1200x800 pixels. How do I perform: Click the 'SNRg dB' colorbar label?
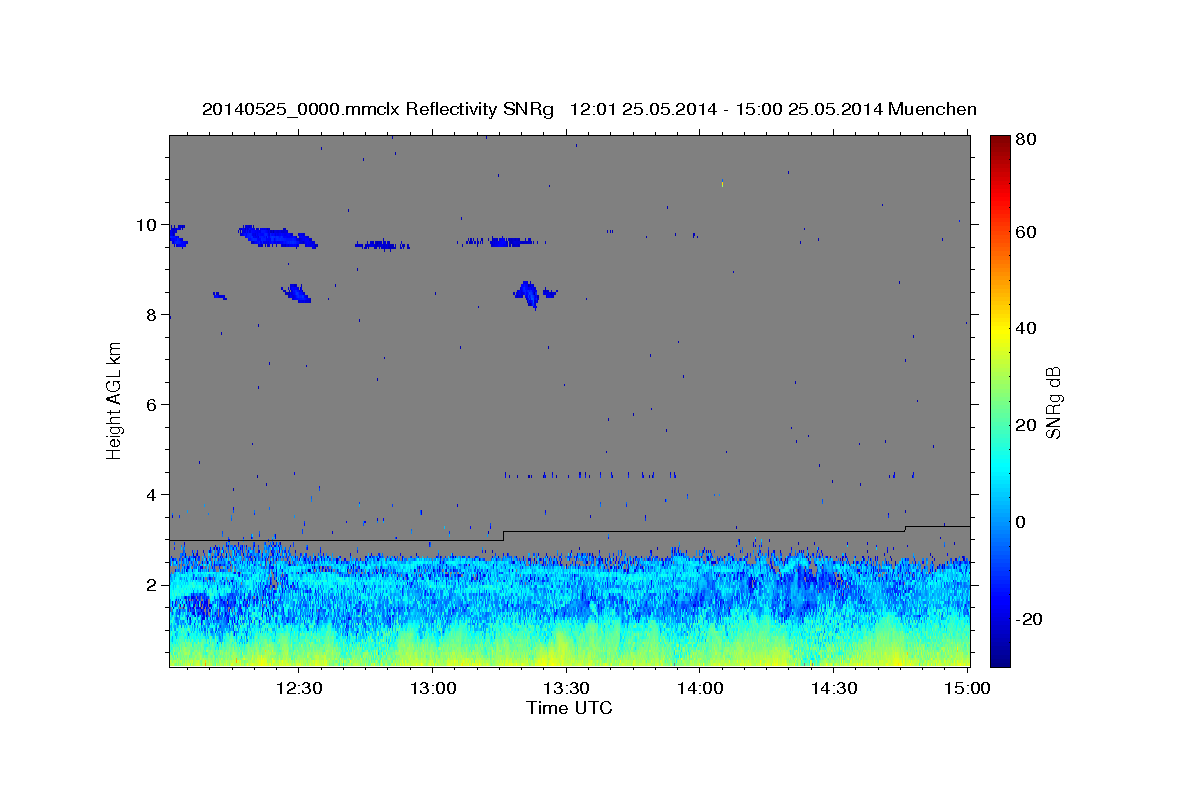click(1053, 403)
